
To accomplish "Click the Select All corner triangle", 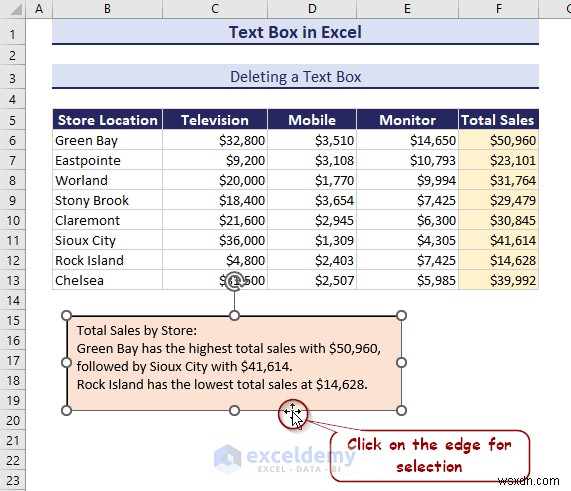I will point(16,9).
